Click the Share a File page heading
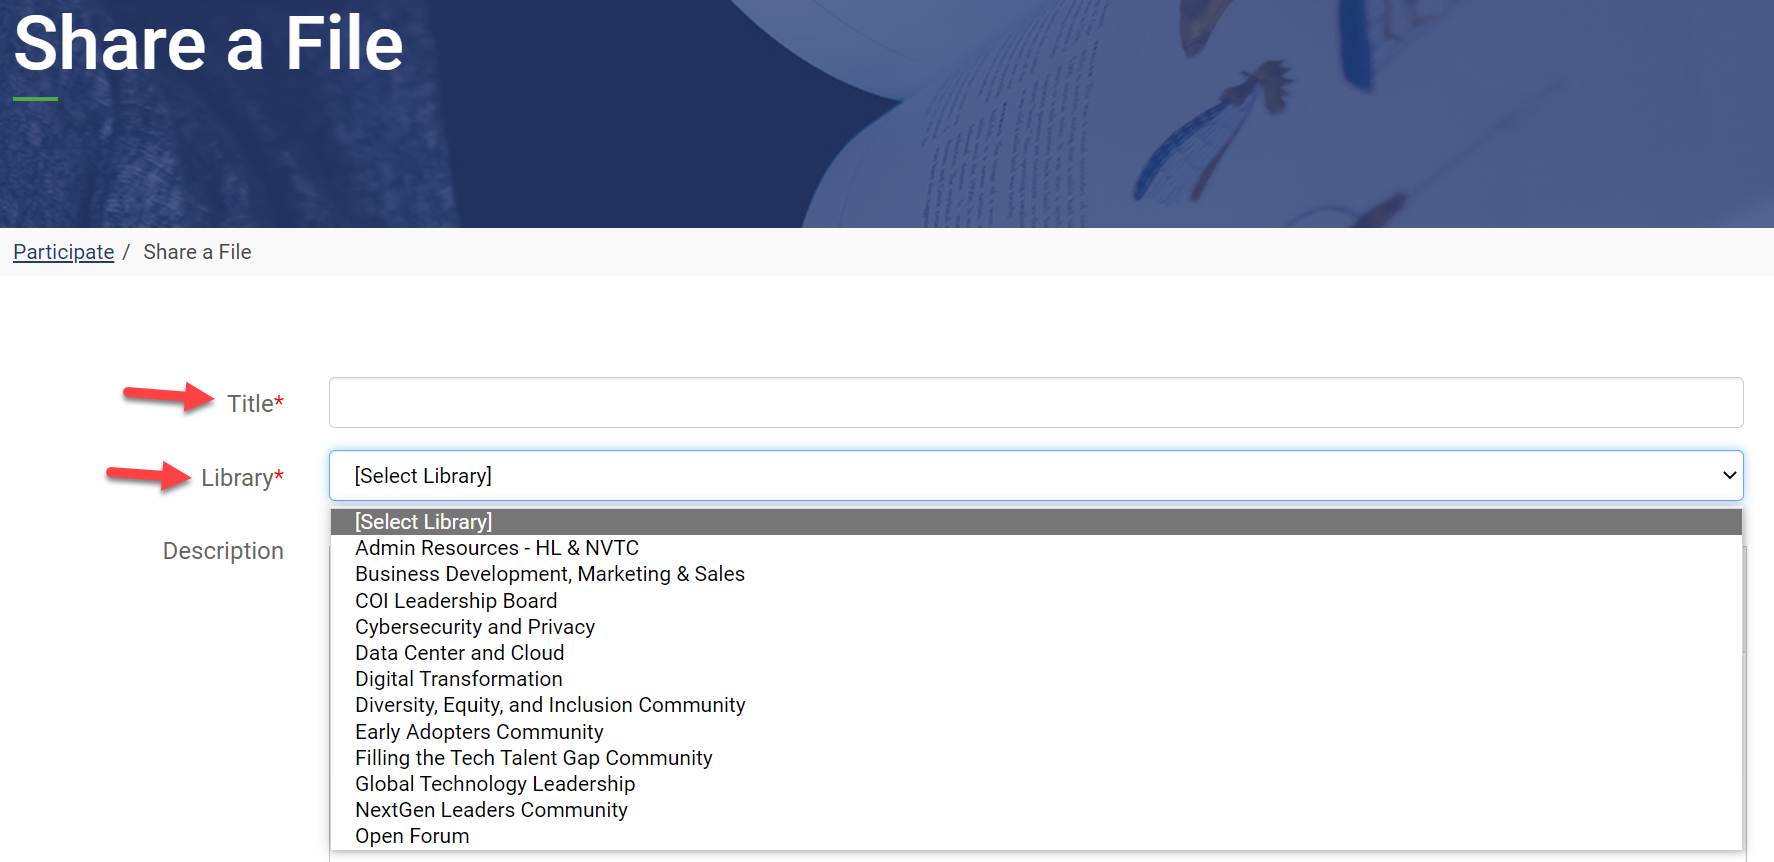The width and height of the screenshot is (1774, 862). pos(209,44)
